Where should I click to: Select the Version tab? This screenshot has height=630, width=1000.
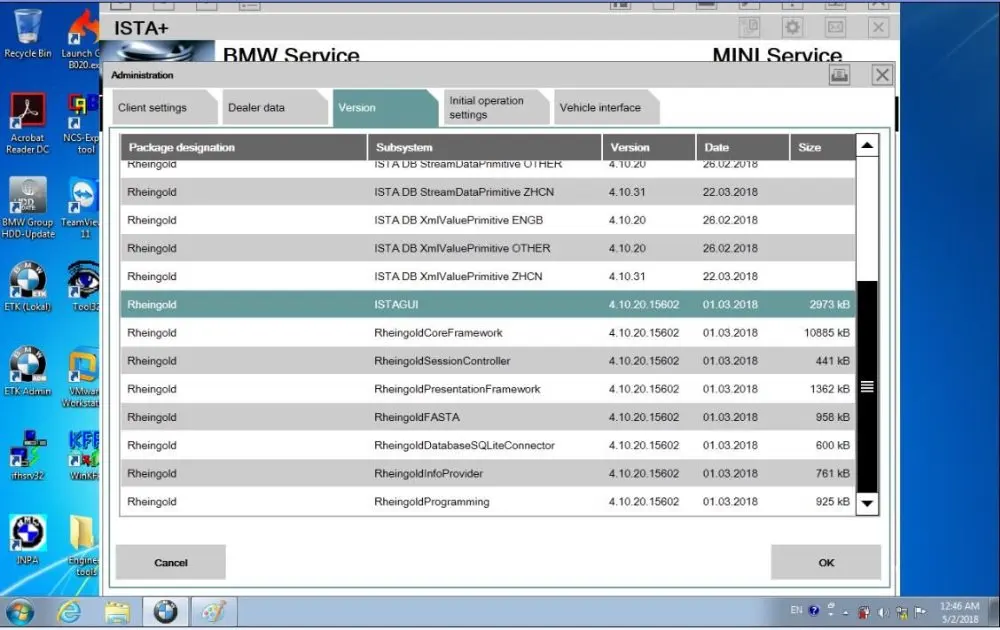(385, 108)
